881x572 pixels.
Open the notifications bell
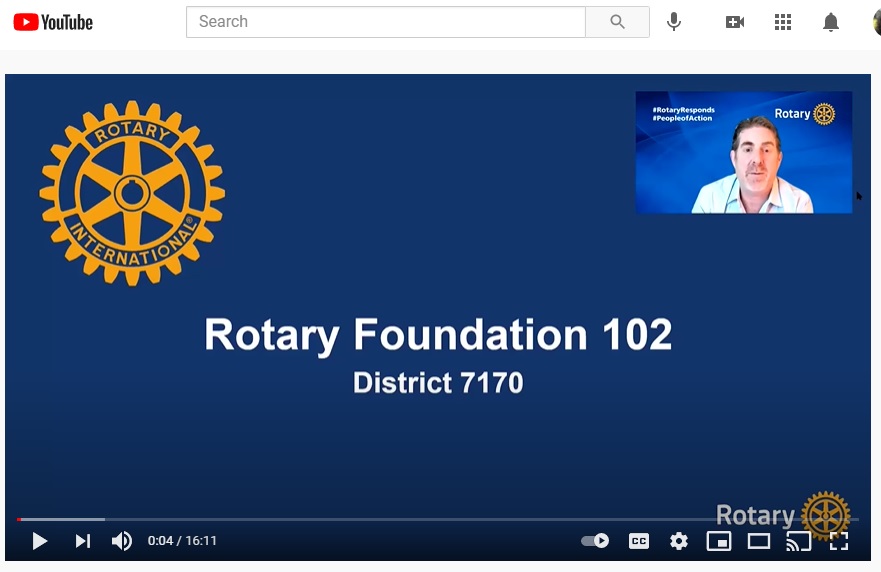pos(831,22)
